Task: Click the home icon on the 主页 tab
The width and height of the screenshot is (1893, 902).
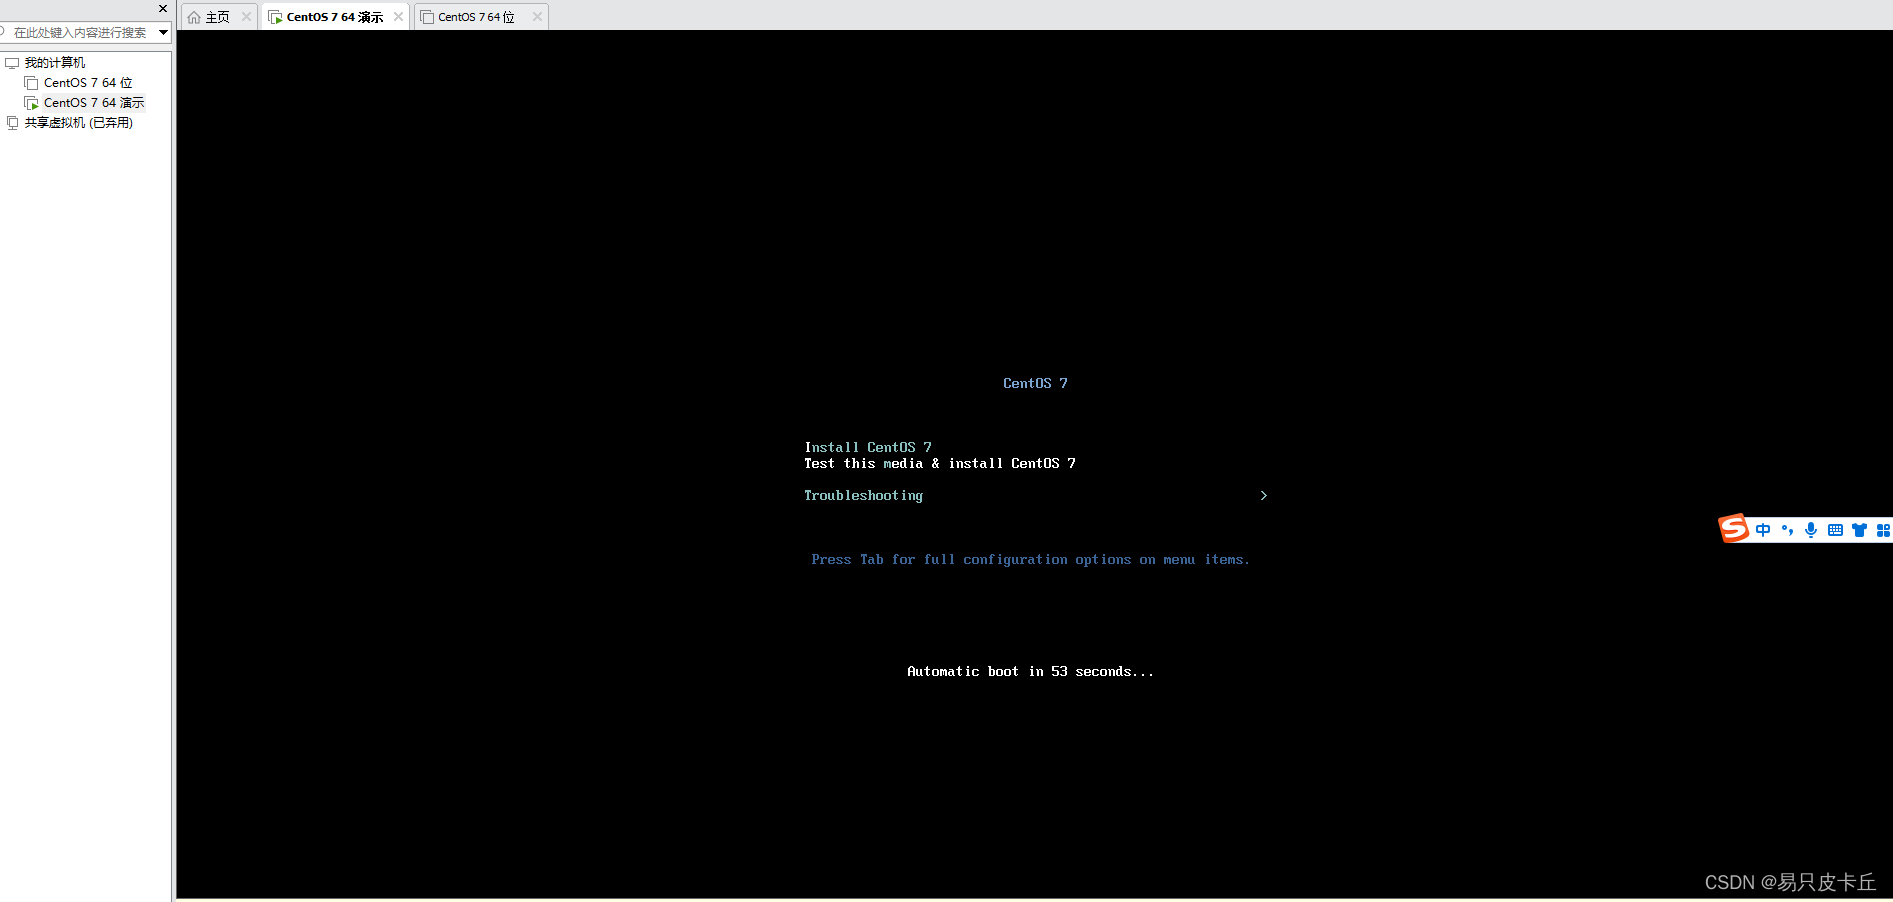Action: click(194, 16)
